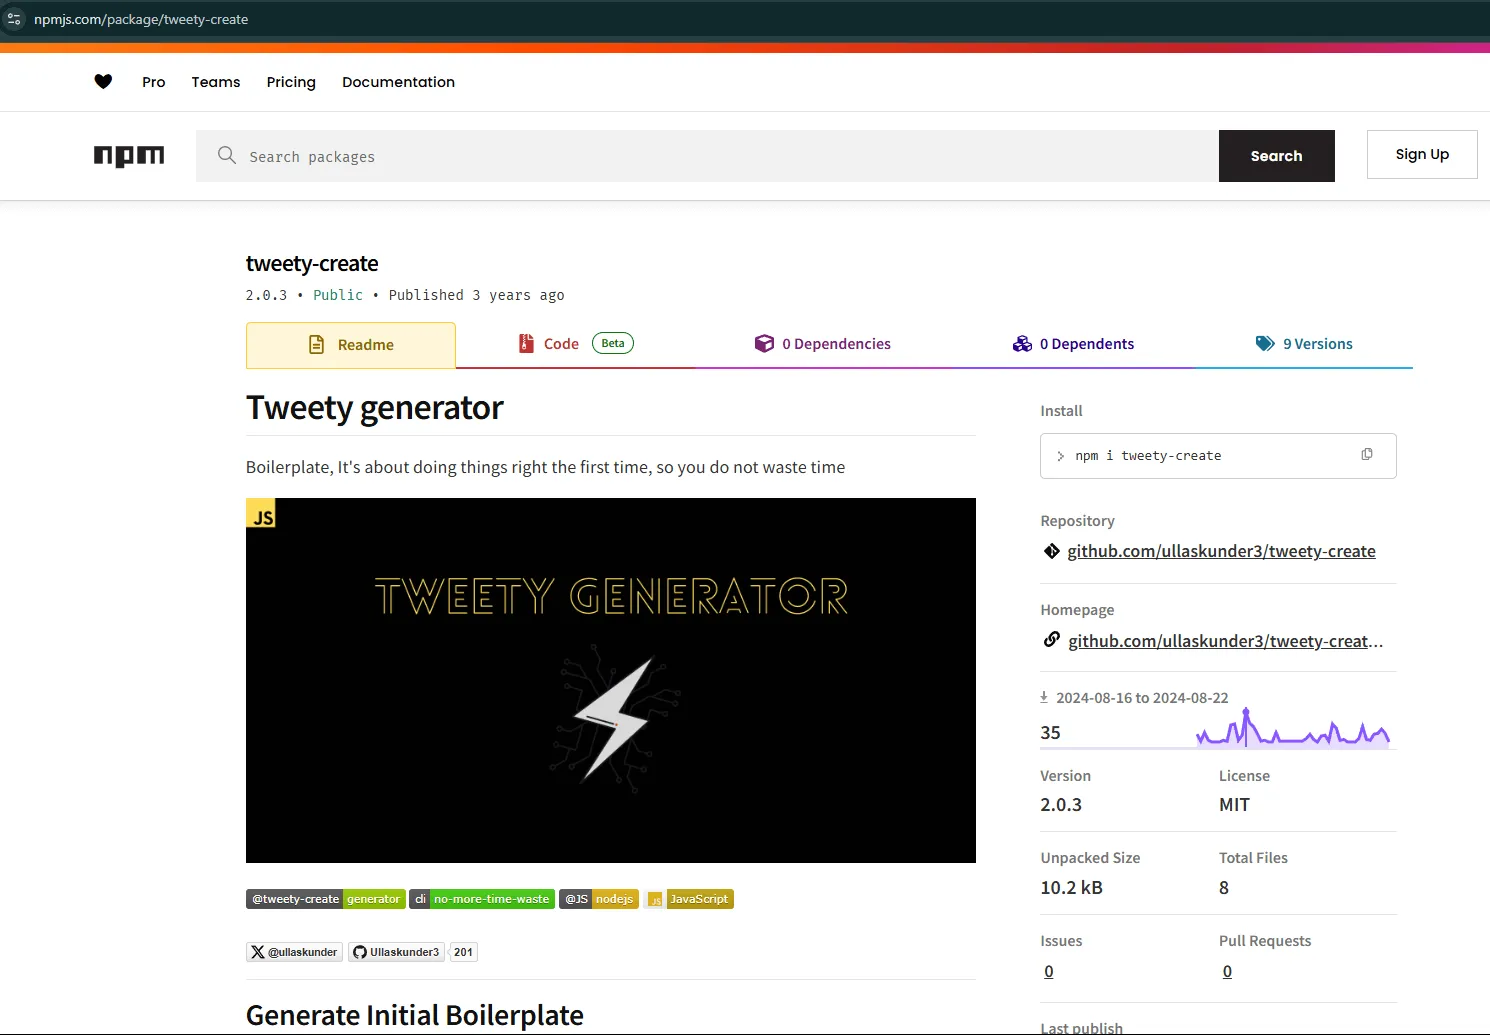Open the GitHub repository link
Viewport: 1490px width, 1035px height.
[x=1221, y=551]
